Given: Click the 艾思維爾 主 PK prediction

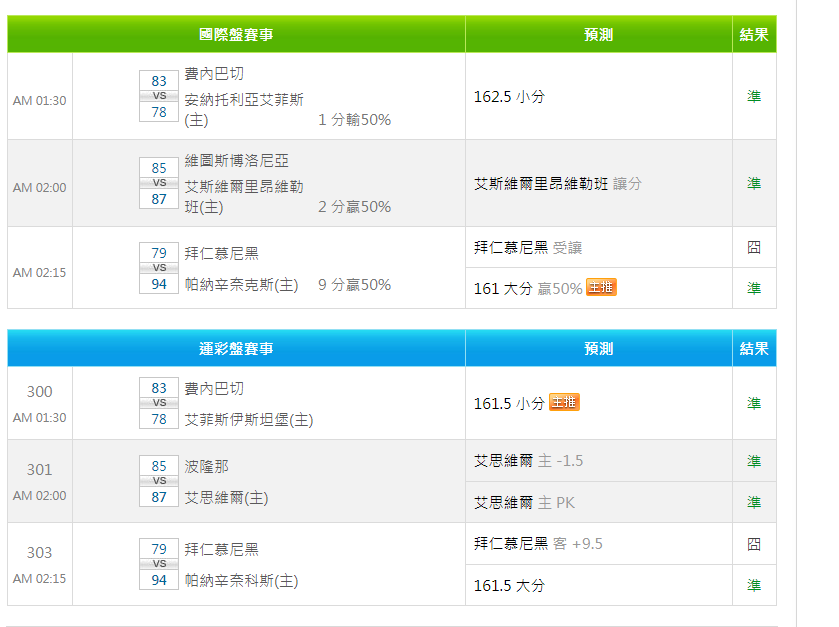Looking at the screenshot, I should (x=524, y=503).
